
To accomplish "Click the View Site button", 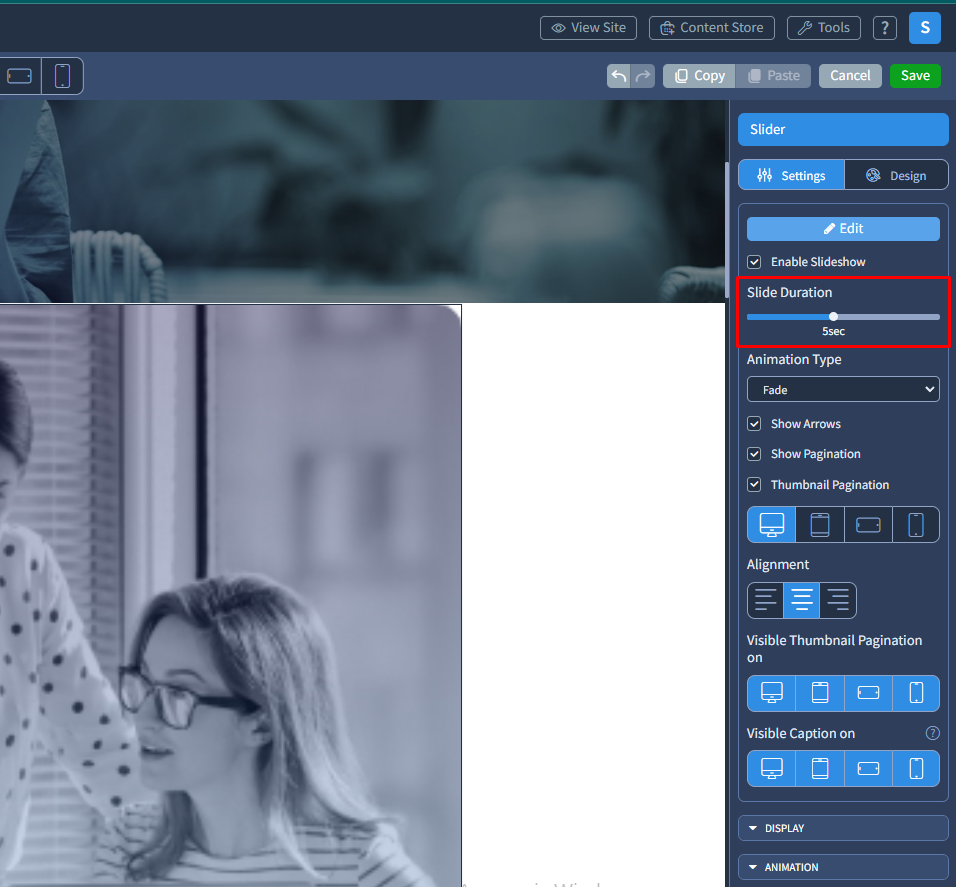I will pyautogui.click(x=588, y=27).
